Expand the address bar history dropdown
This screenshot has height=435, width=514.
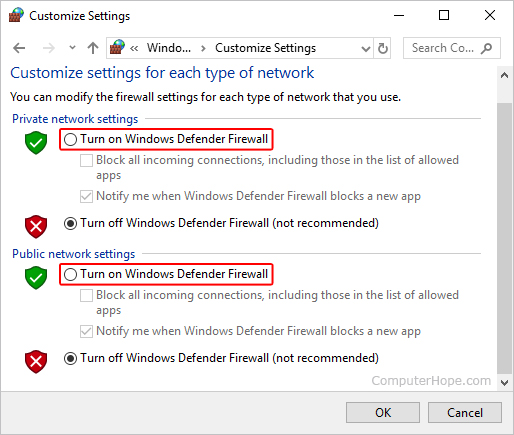[x=366, y=49]
